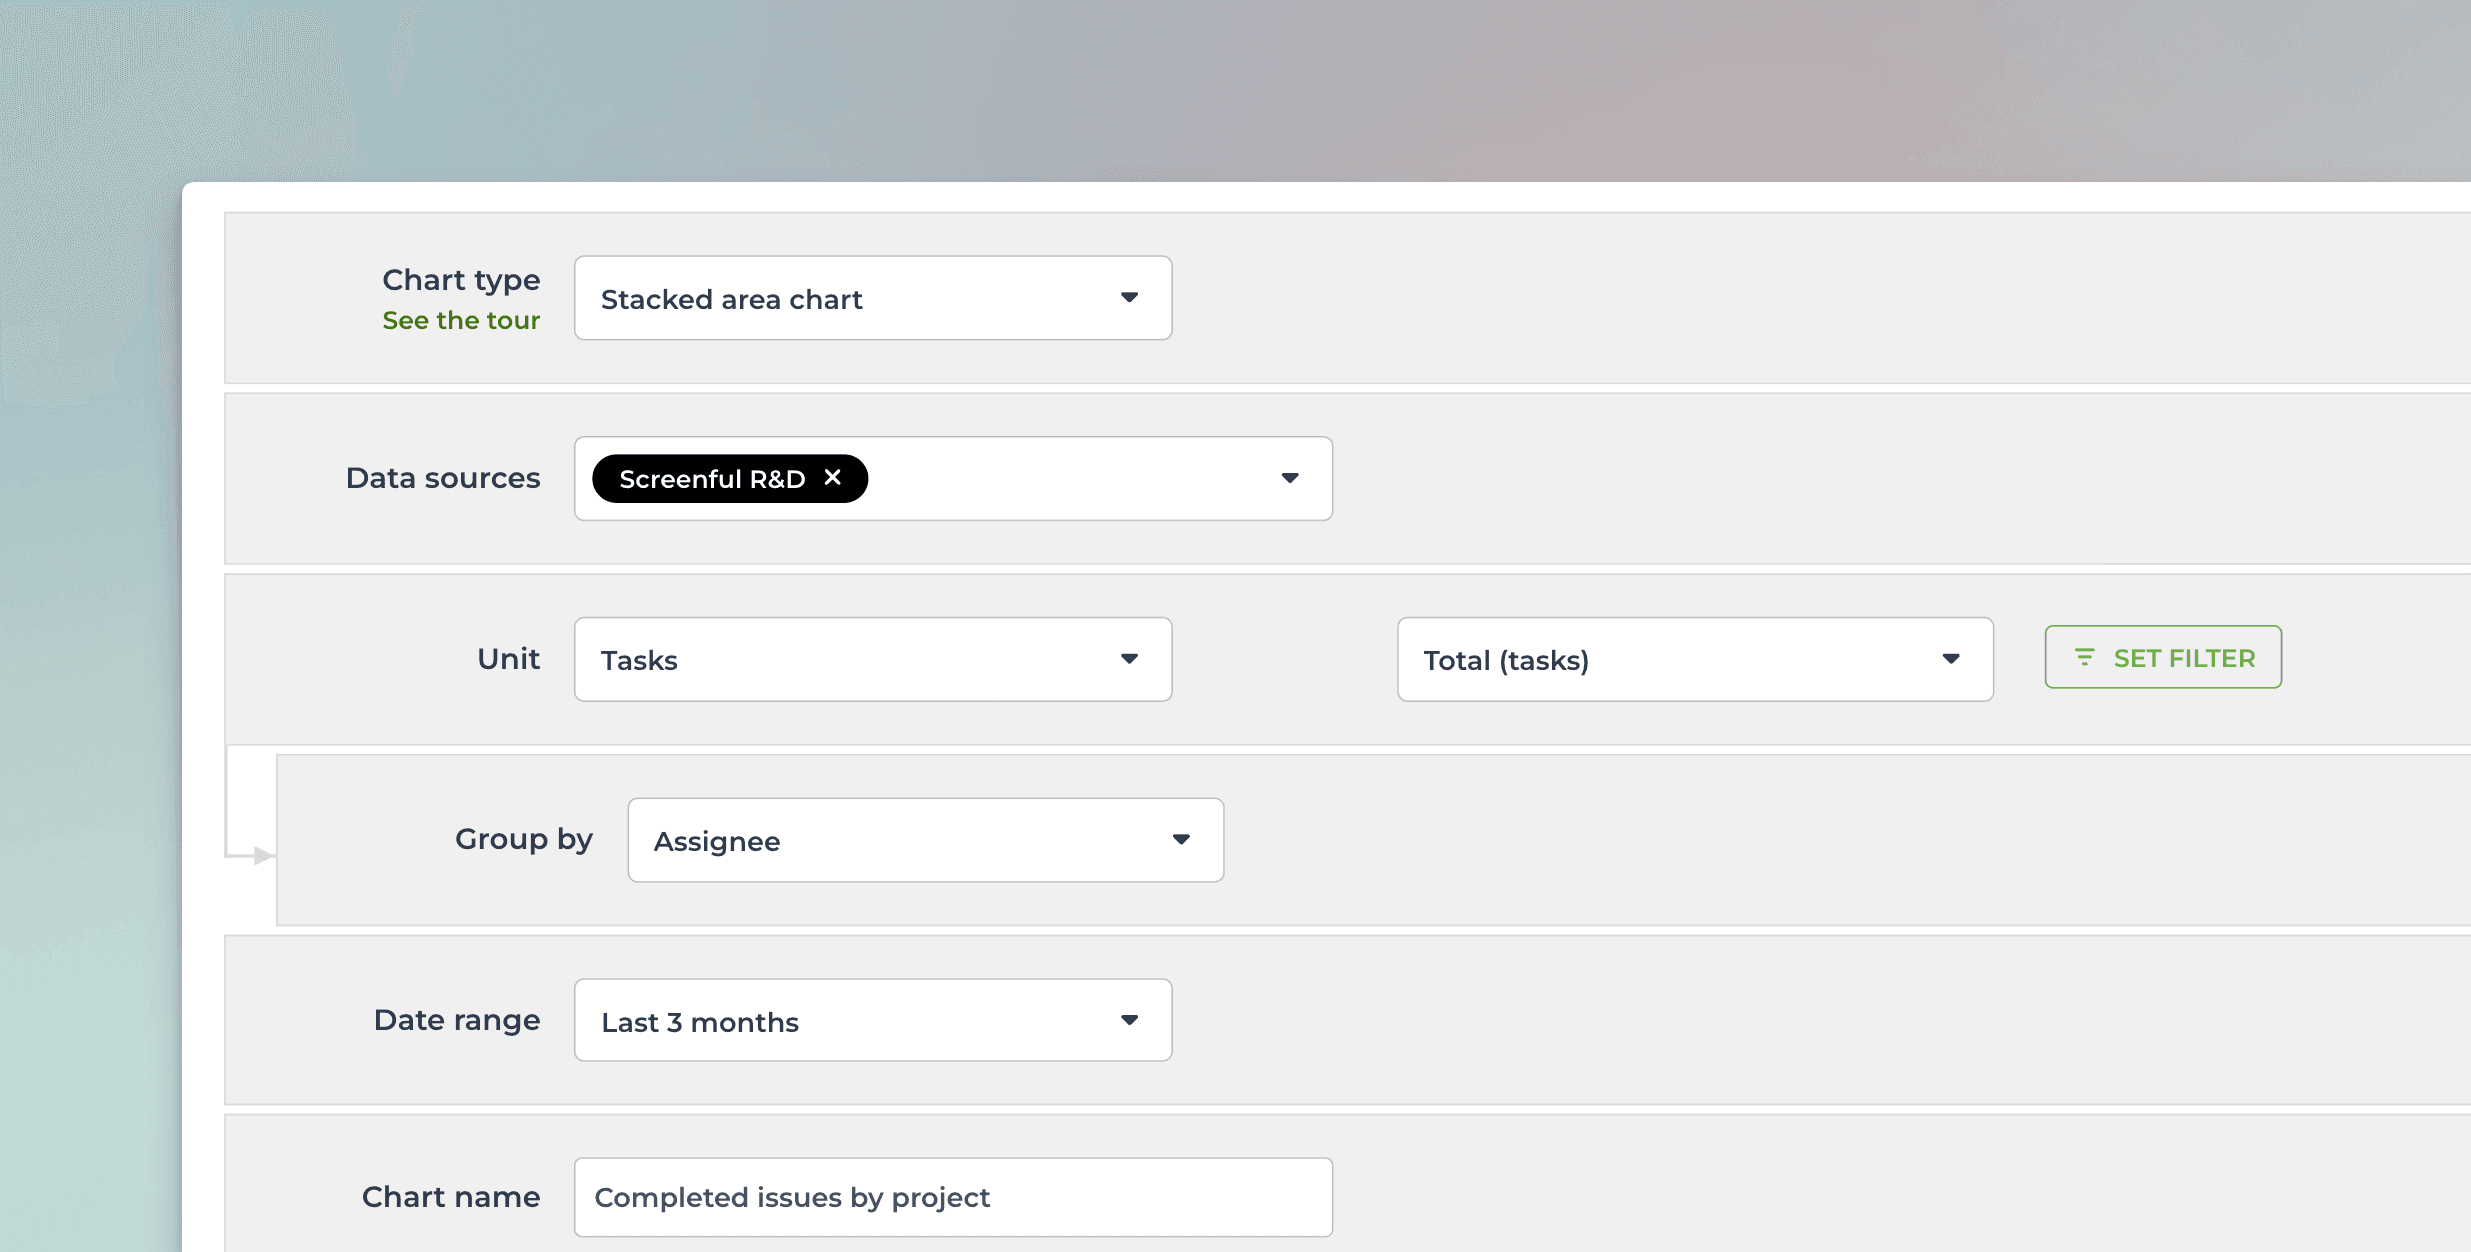Click the filter icon inside SET FILTER
This screenshot has height=1252, width=2471.
[x=2086, y=657]
